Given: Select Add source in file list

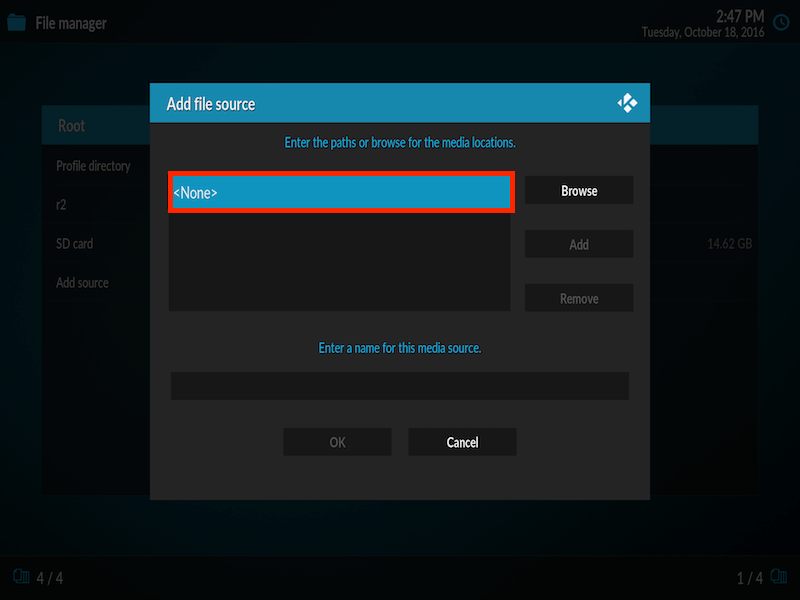Looking at the screenshot, I should (x=96, y=282).
